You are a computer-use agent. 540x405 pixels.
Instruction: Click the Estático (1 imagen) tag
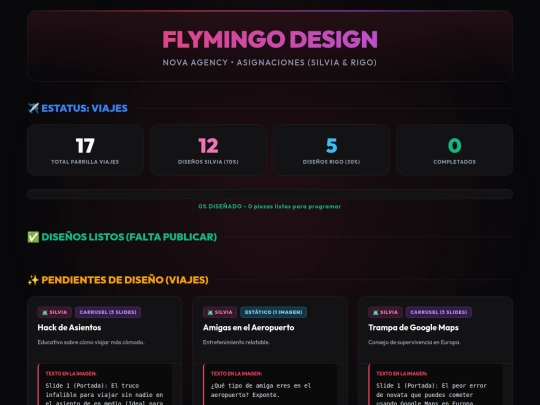pos(273,312)
